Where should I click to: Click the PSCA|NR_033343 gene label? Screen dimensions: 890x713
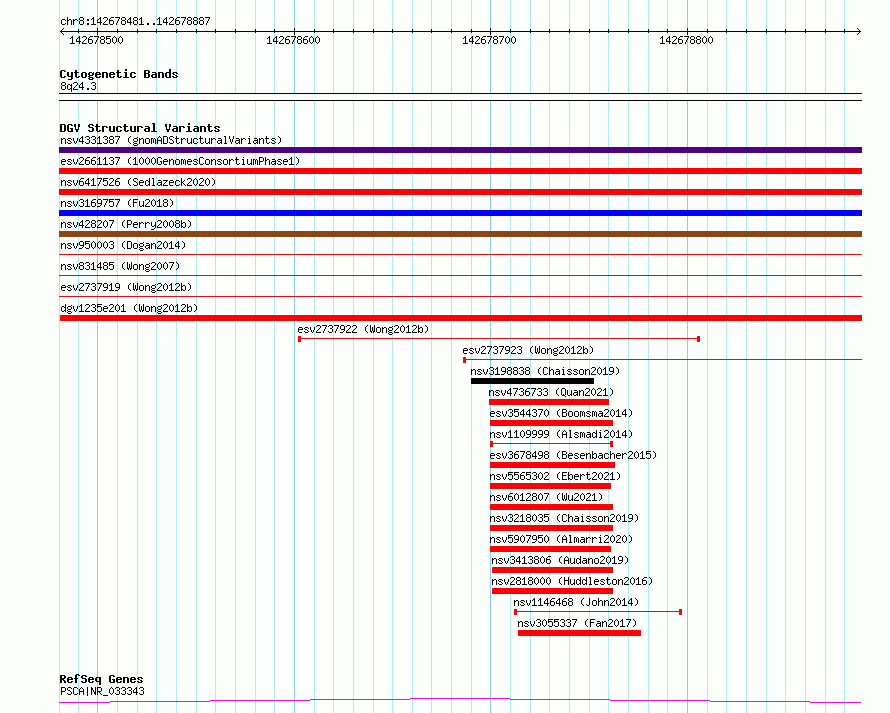[102, 691]
